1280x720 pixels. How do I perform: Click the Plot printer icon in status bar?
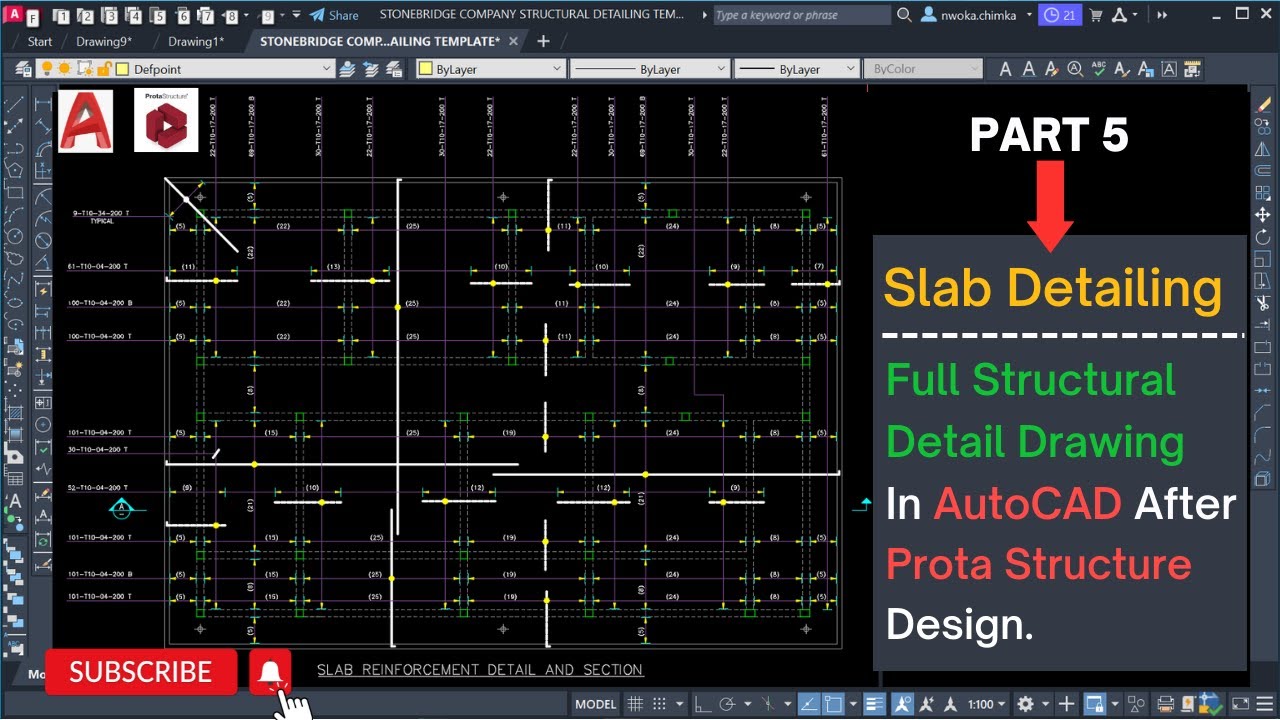[x=1165, y=704]
